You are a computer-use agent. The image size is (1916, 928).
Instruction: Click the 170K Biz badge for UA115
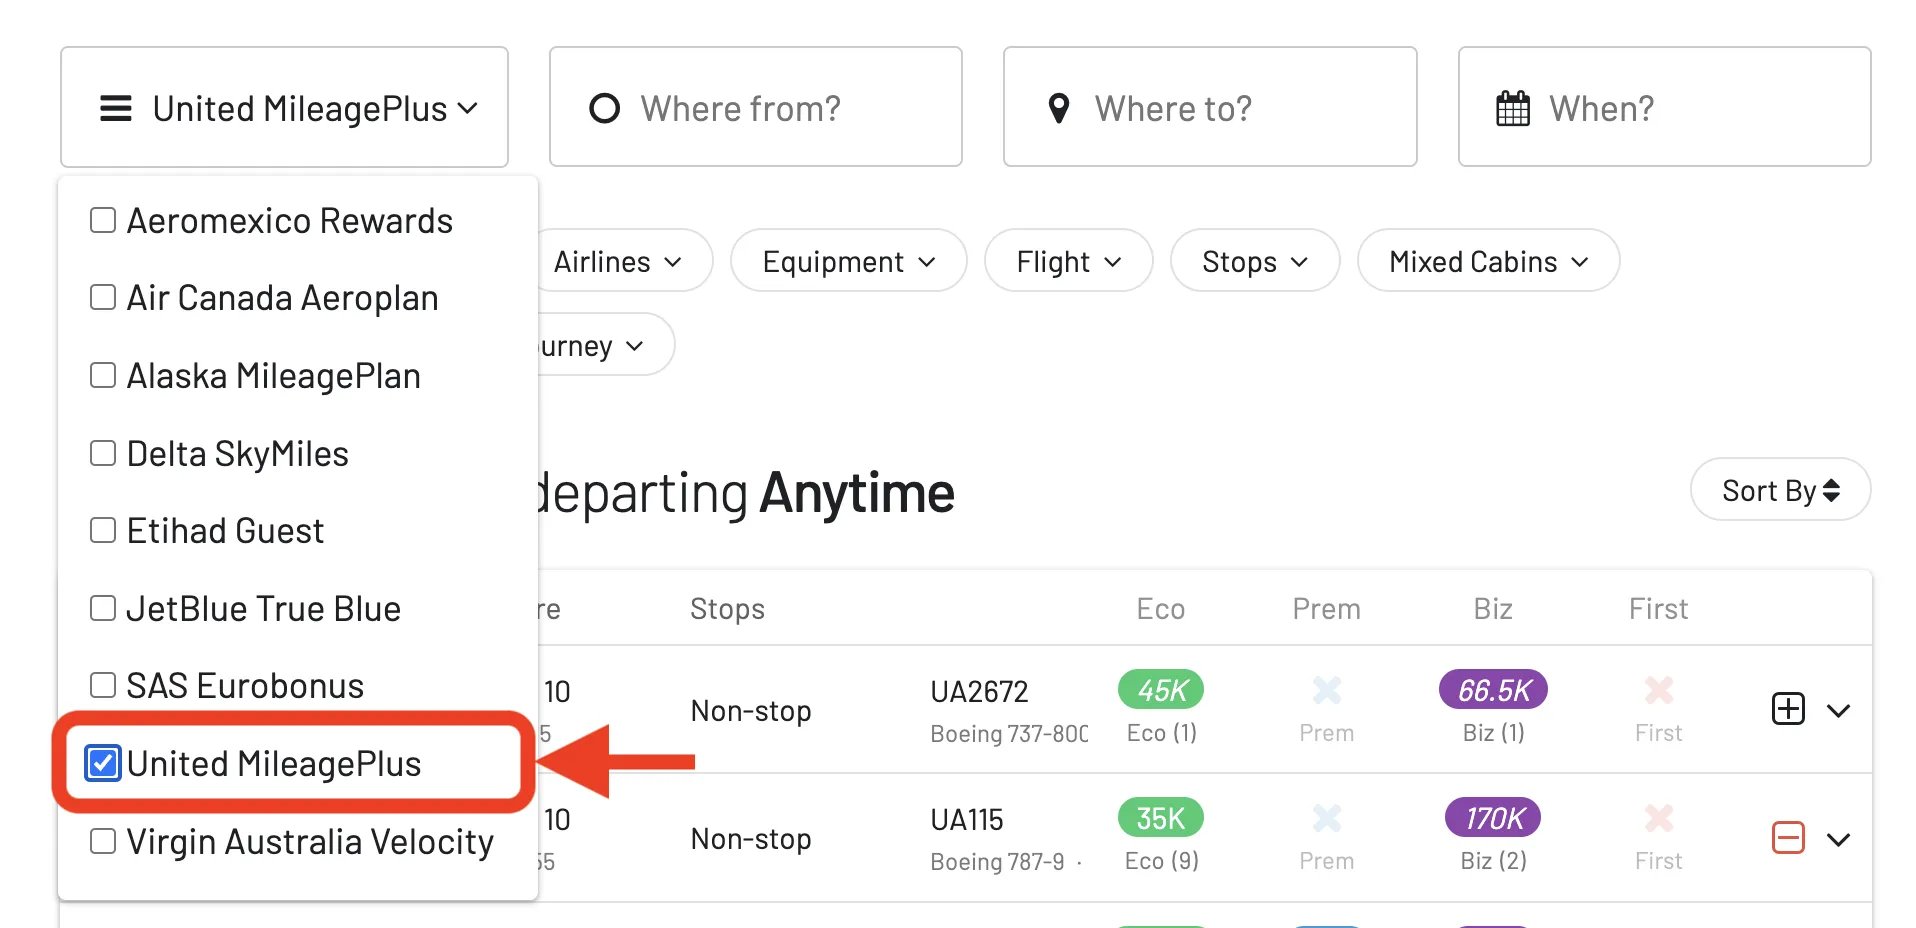[x=1493, y=818]
